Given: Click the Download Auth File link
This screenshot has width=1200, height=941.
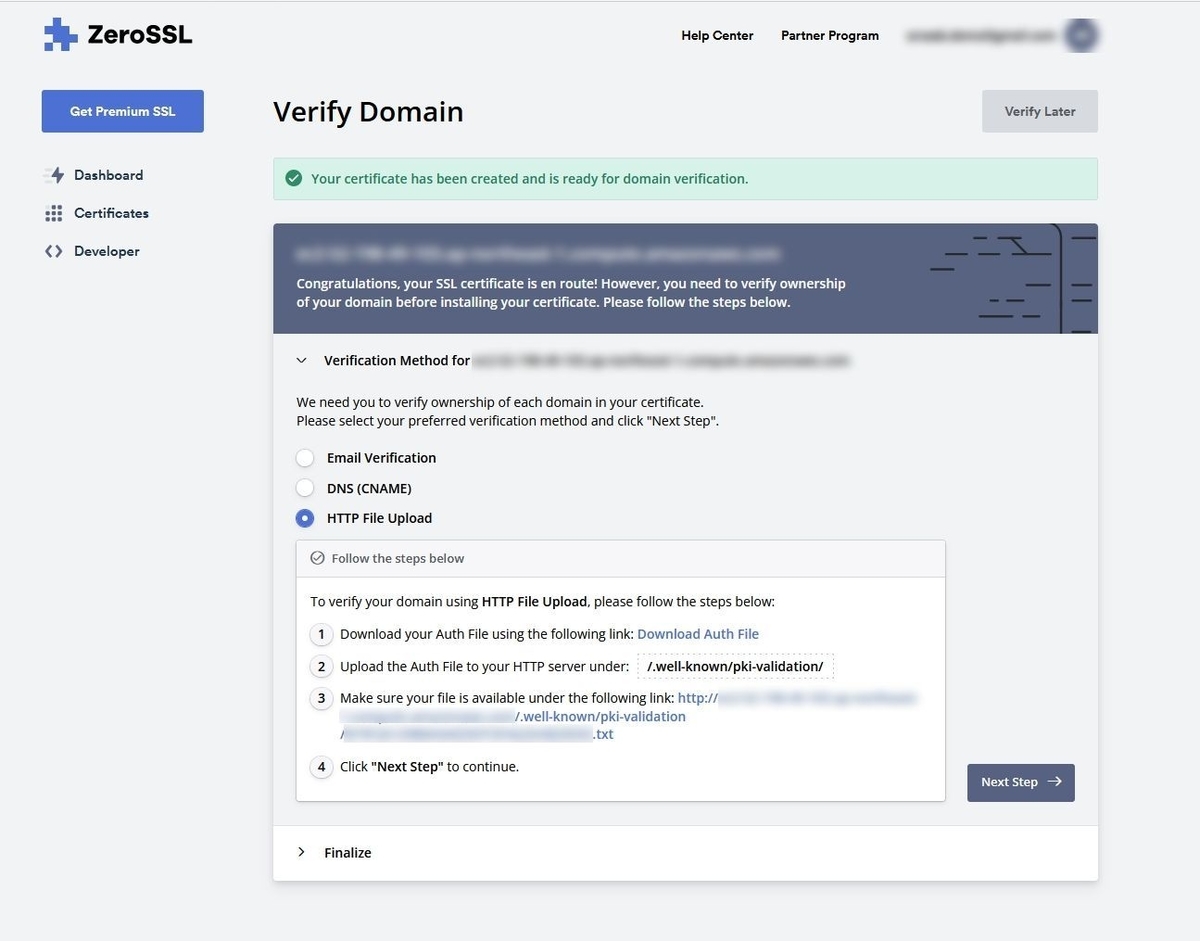Looking at the screenshot, I should [x=698, y=634].
